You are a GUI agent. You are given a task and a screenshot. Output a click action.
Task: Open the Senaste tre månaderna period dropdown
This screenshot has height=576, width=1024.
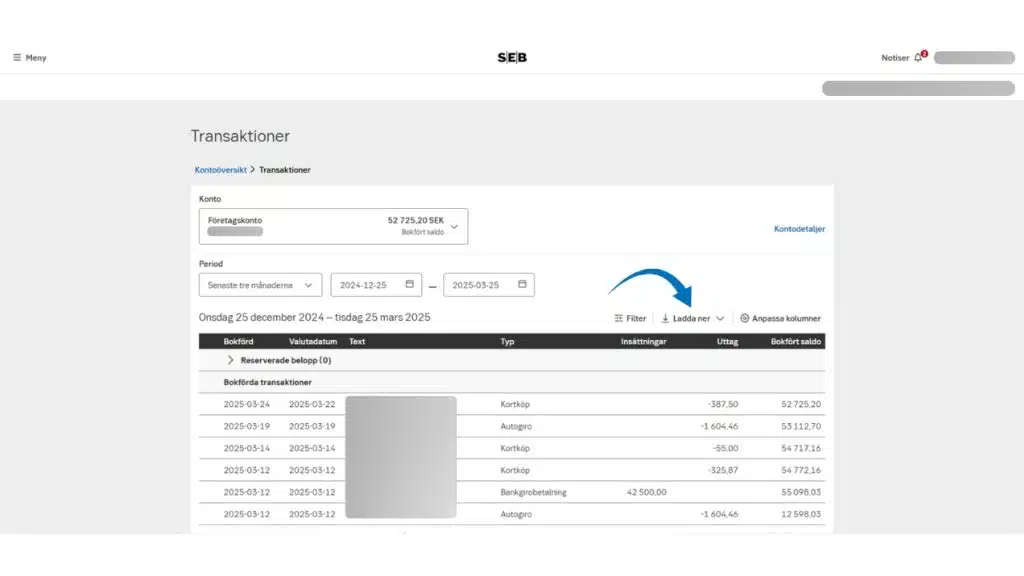(260, 285)
